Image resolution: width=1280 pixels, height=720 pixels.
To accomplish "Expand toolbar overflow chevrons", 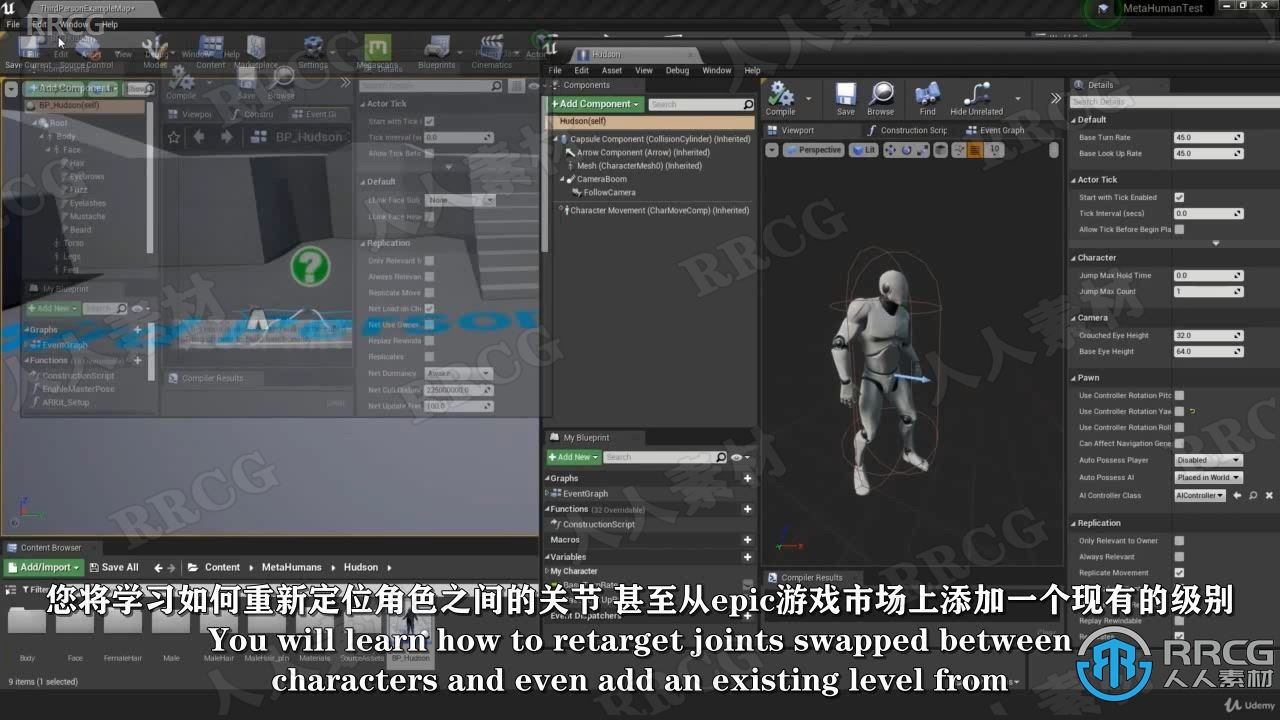I will (x=1055, y=98).
